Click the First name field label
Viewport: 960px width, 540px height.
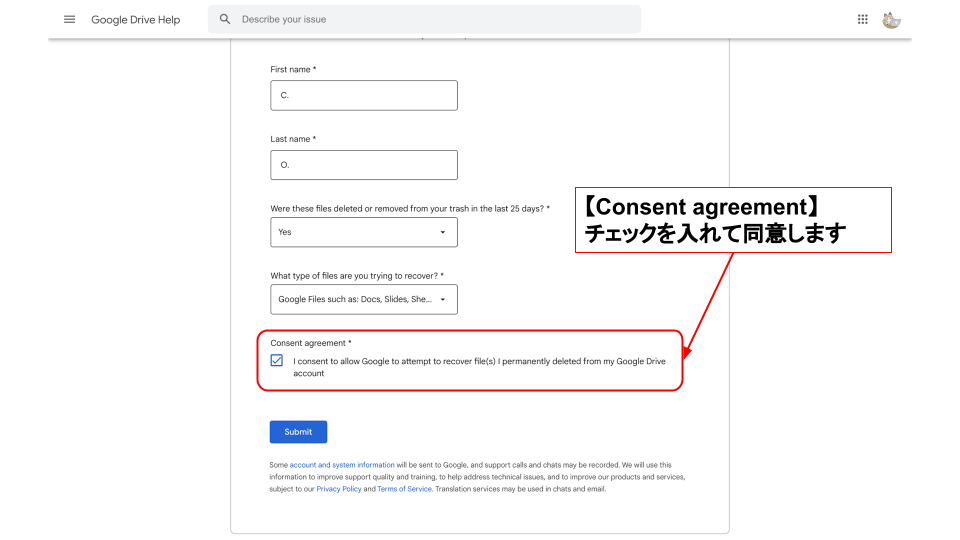(293, 69)
